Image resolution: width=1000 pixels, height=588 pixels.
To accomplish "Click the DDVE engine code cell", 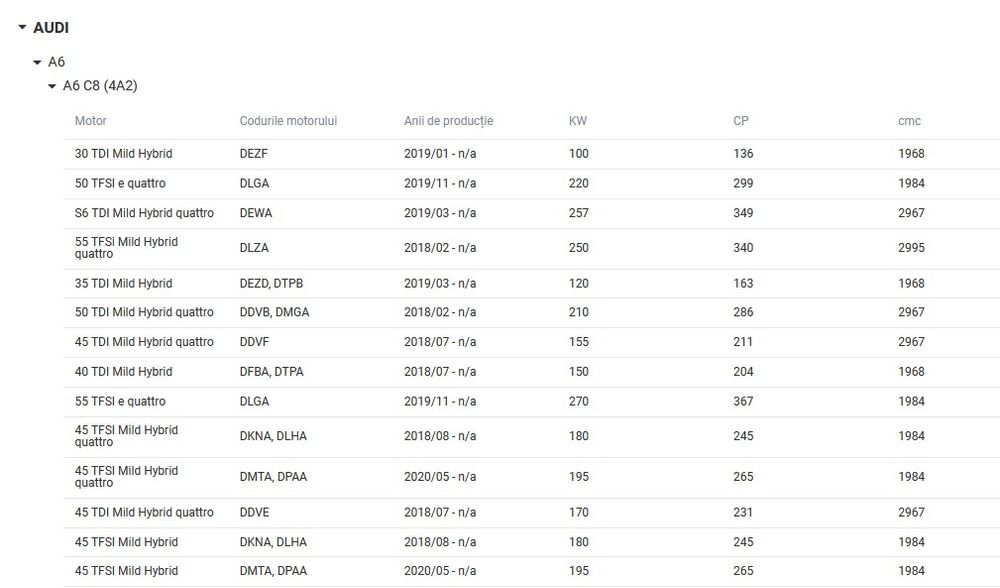I will (254, 513).
